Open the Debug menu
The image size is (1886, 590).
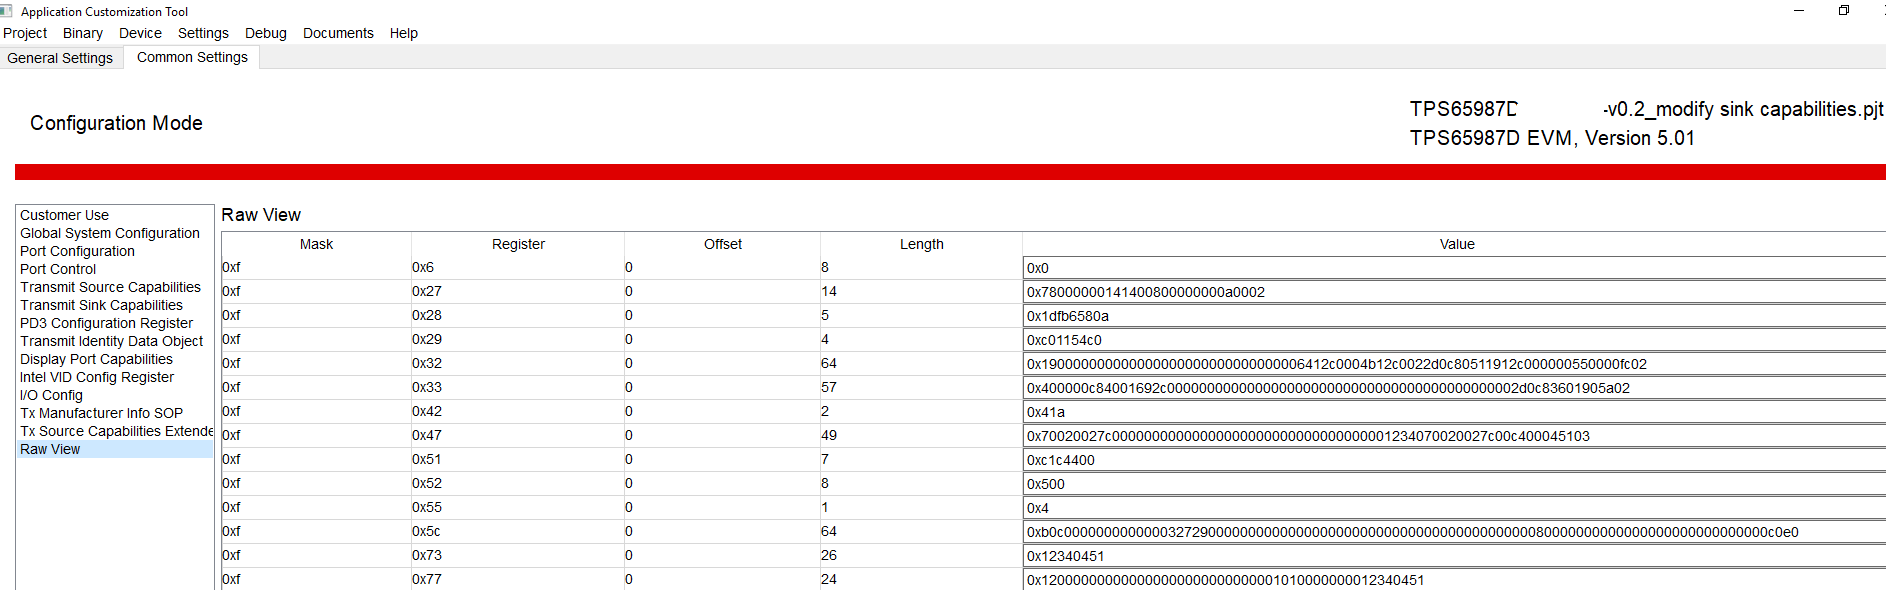tap(266, 33)
